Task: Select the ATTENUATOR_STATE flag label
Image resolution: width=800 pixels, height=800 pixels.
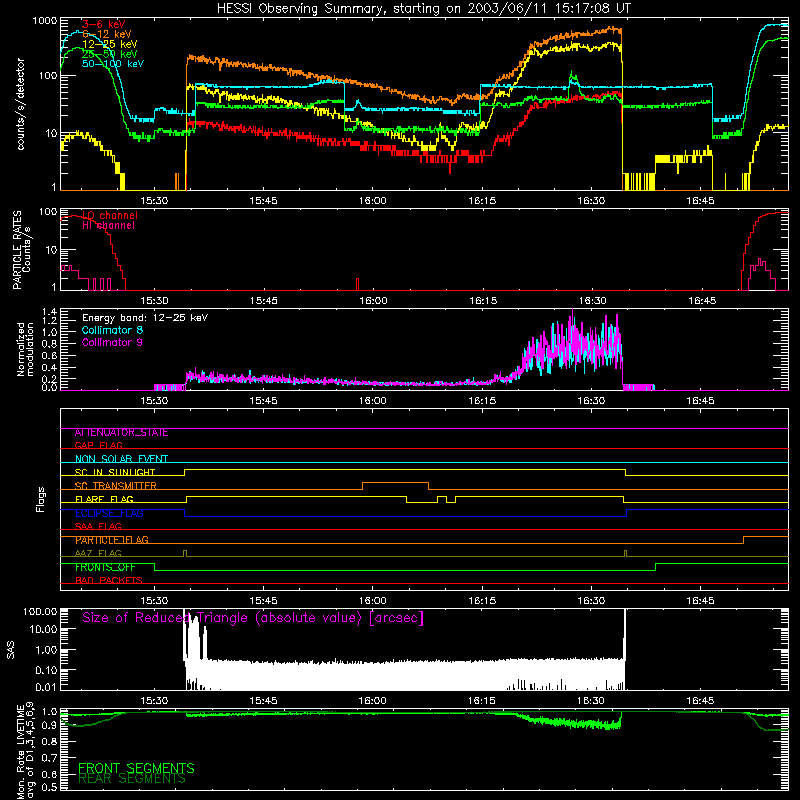Action: pos(121,433)
